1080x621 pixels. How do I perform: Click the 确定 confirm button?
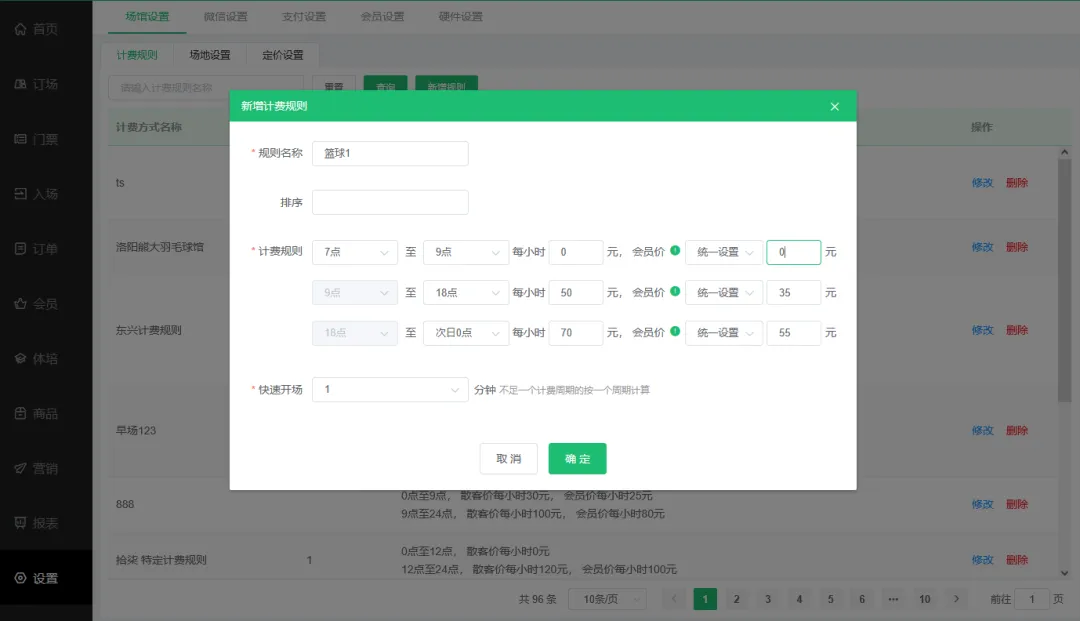[578, 459]
